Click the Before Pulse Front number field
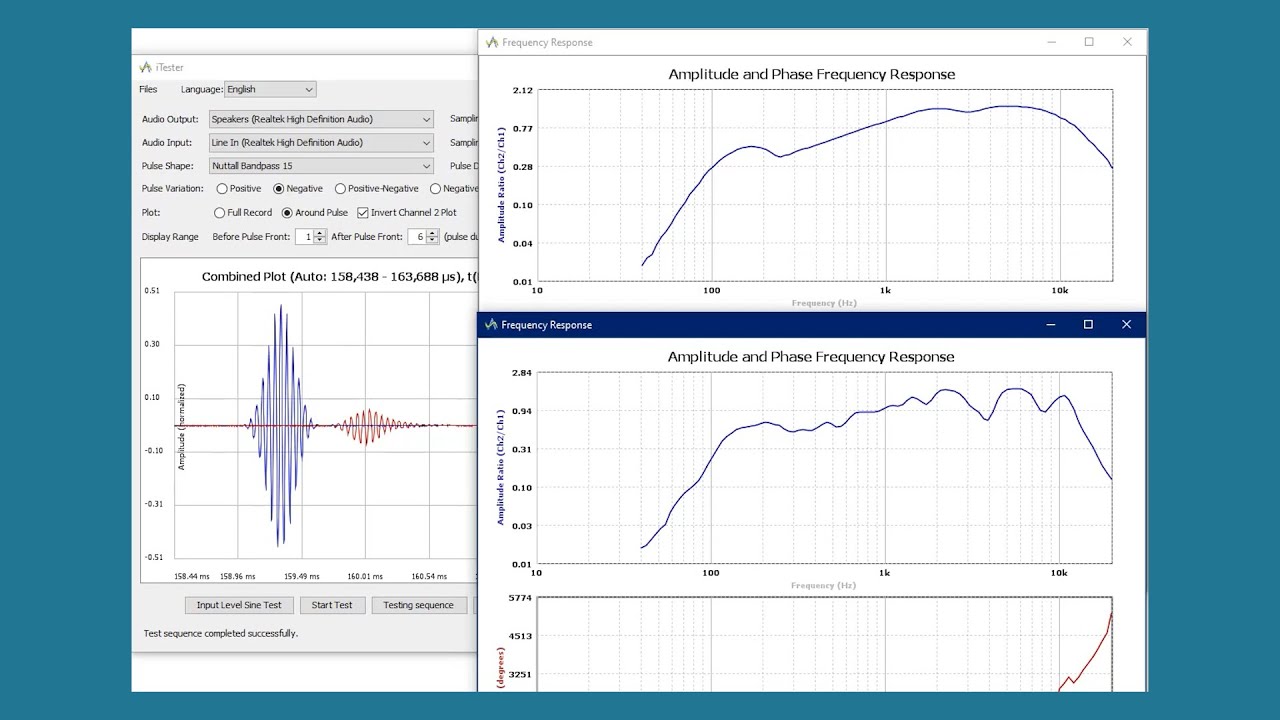Viewport: 1280px width, 720px height. point(304,237)
